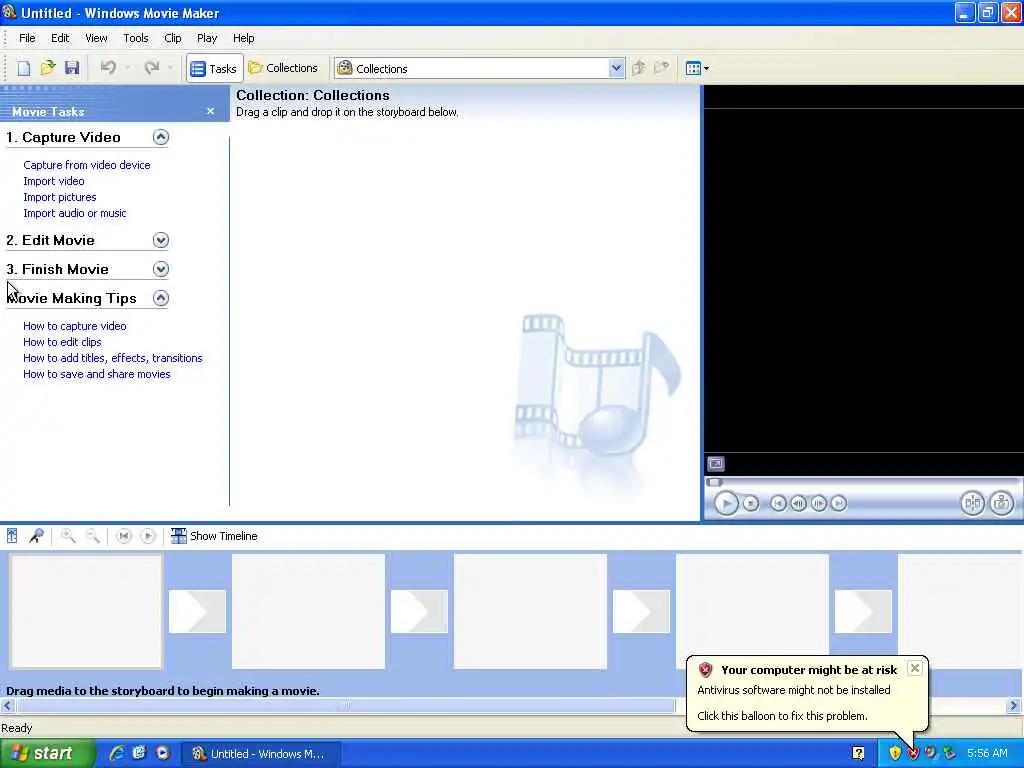
Task: Click the Take Picture camera icon
Action: pyautogui.click(x=1001, y=503)
